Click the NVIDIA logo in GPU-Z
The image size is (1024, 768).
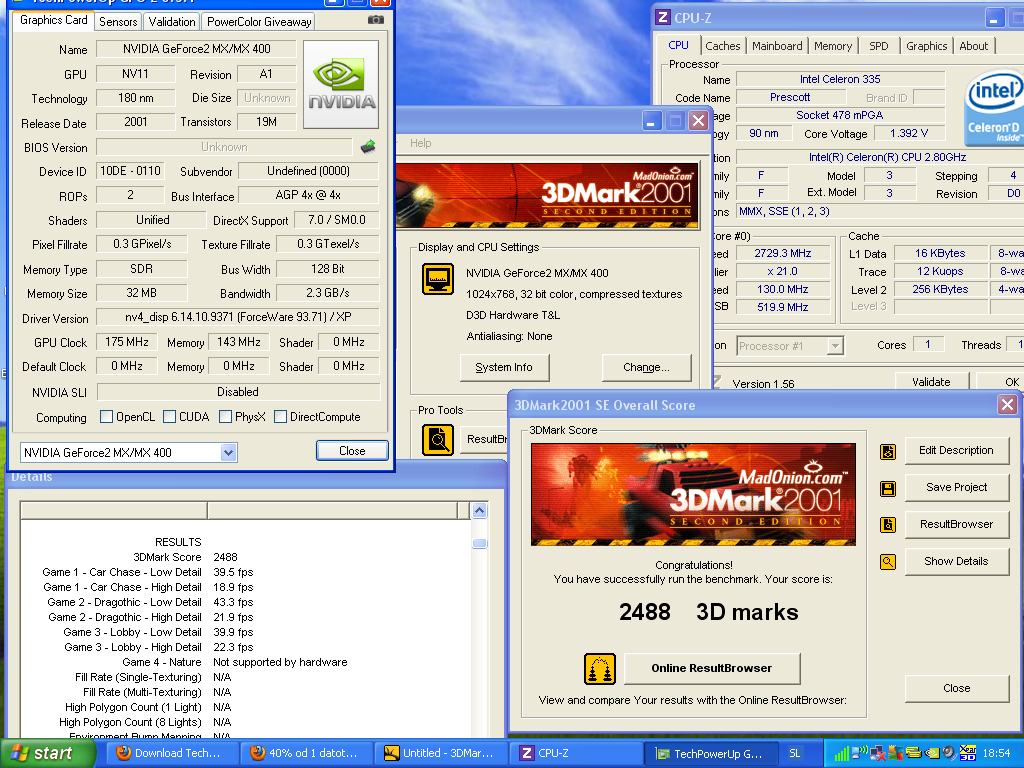(341, 84)
